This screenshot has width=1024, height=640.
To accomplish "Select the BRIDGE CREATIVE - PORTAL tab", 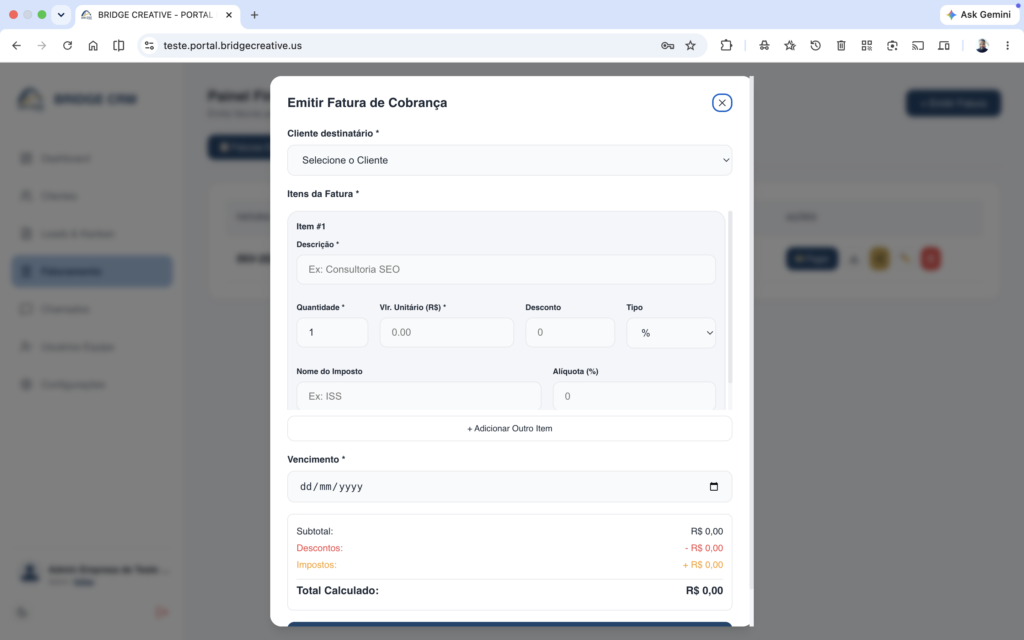I will coord(157,14).
